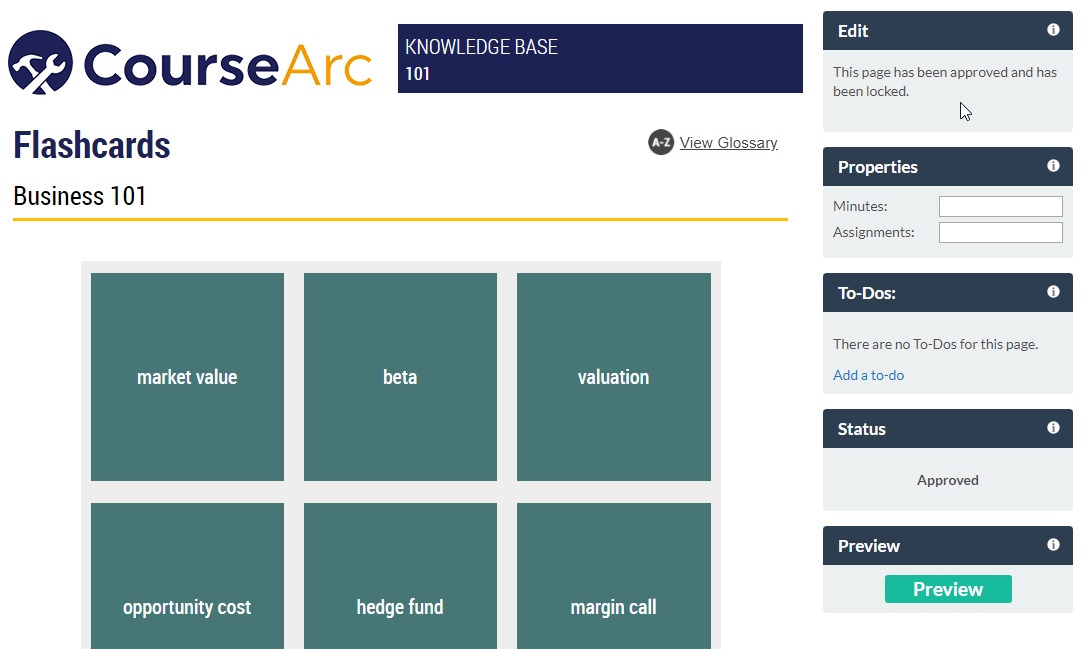Flip the valuation flashcard
Image resolution: width=1082 pixels, height=649 pixels.
(613, 377)
